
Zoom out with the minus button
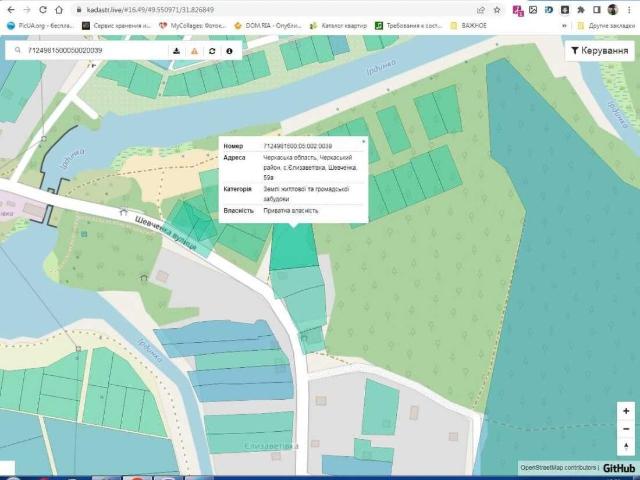pyautogui.click(x=626, y=429)
